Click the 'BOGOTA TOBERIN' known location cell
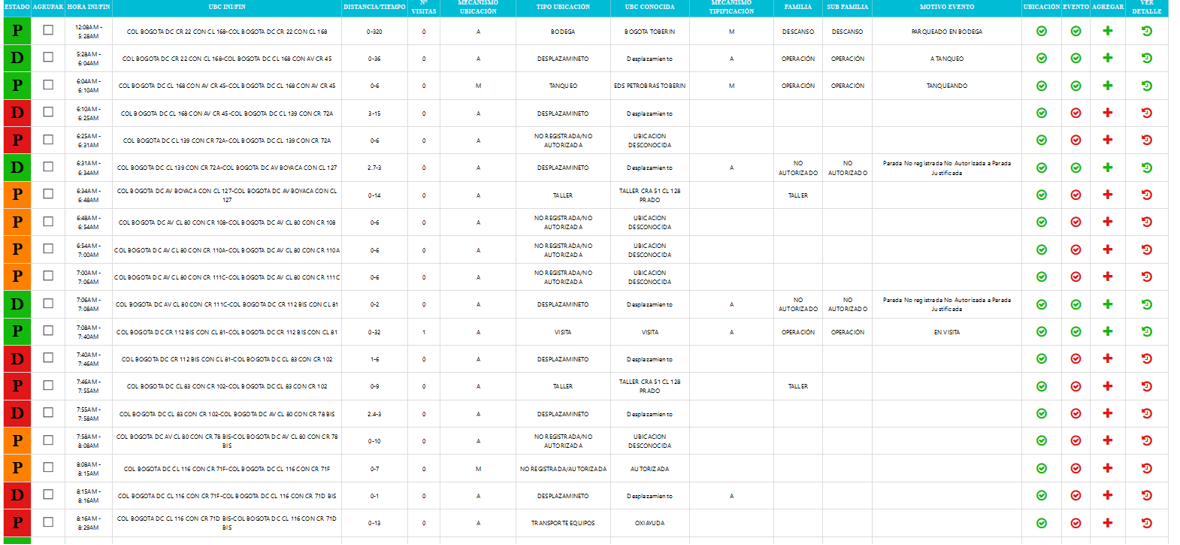Screen dimensions: 1180x545 pyautogui.click(x=649, y=32)
